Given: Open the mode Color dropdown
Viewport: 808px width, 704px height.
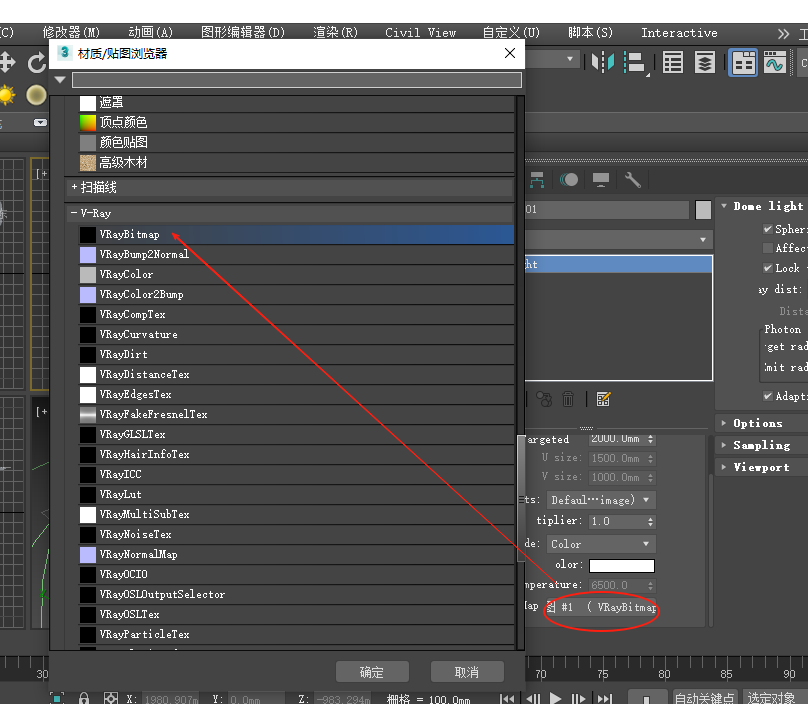Looking at the screenshot, I should (x=601, y=544).
